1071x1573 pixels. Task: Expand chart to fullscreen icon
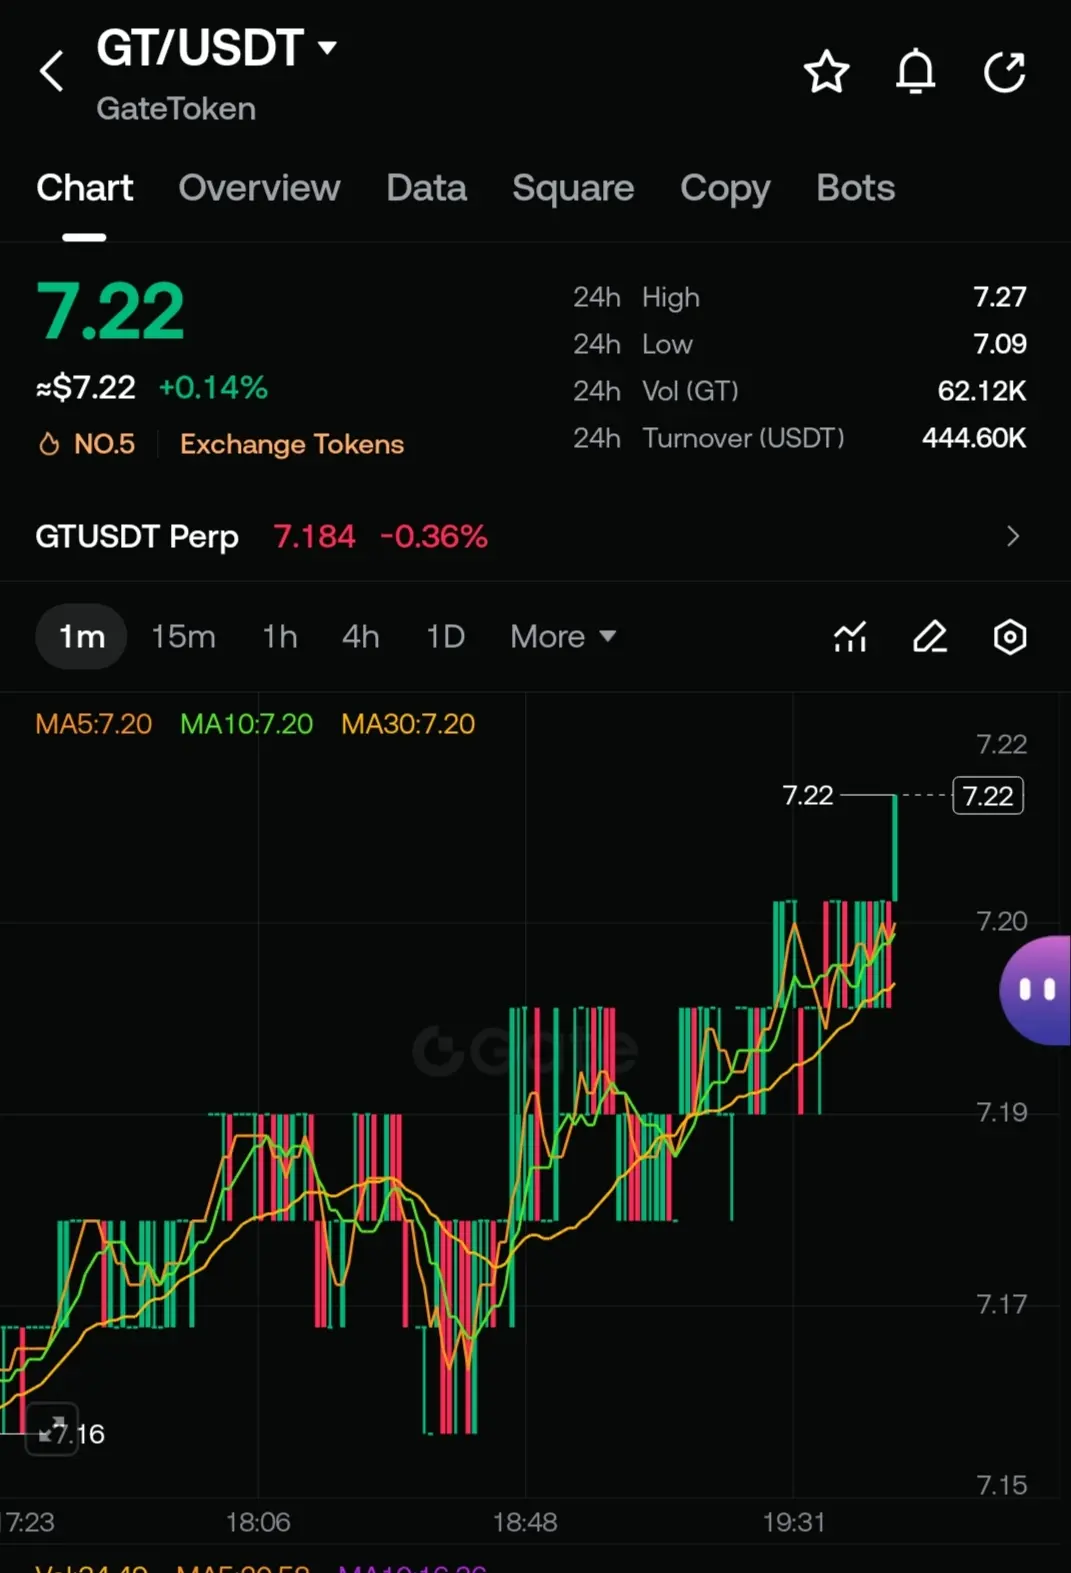(x=52, y=1429)
